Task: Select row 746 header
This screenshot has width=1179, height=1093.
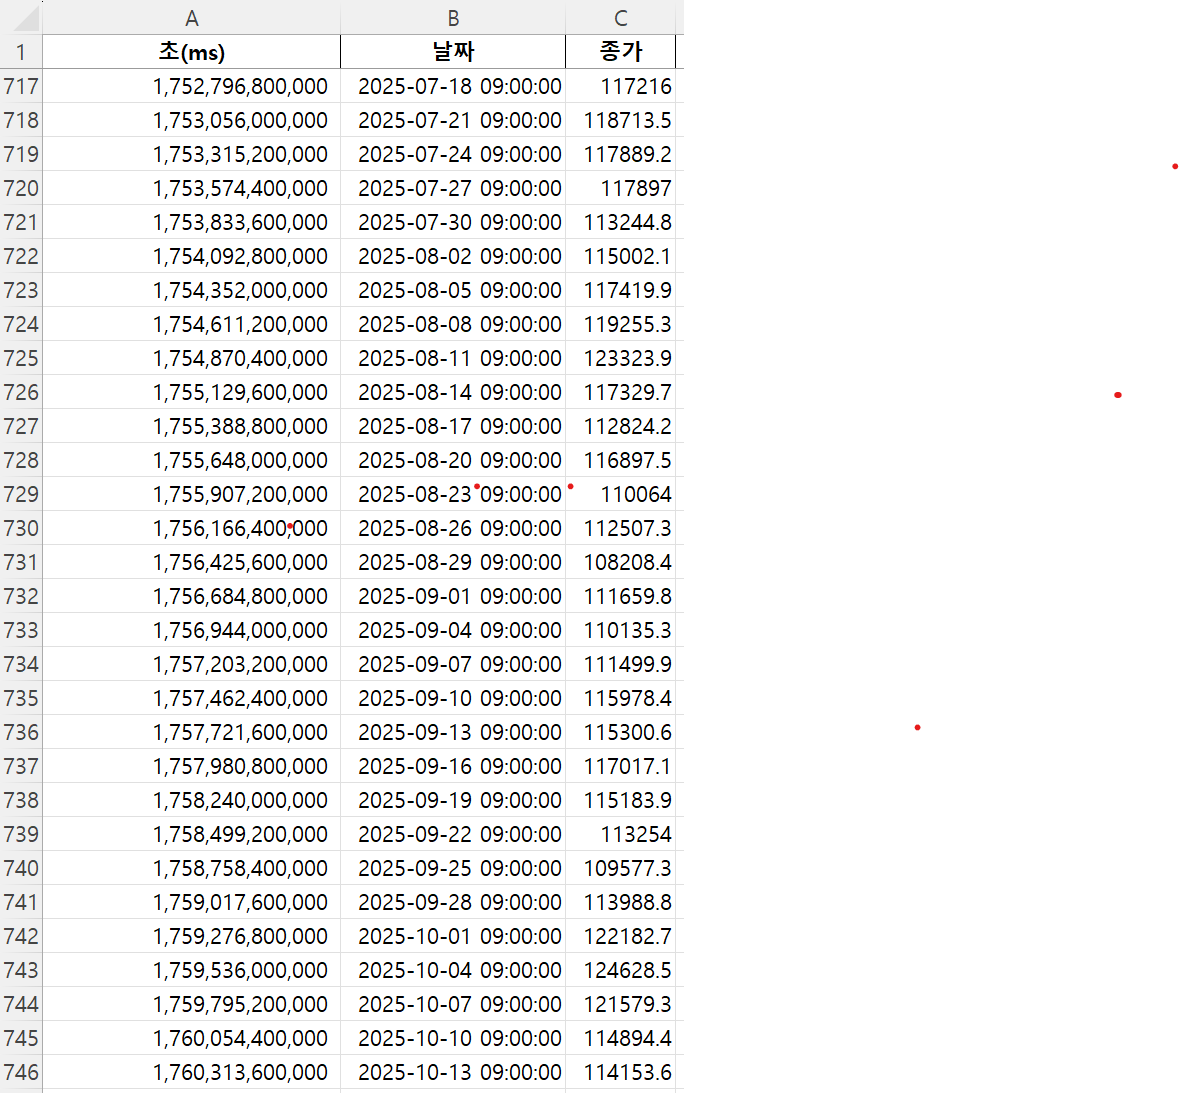Action: [x=21, y=1072]
